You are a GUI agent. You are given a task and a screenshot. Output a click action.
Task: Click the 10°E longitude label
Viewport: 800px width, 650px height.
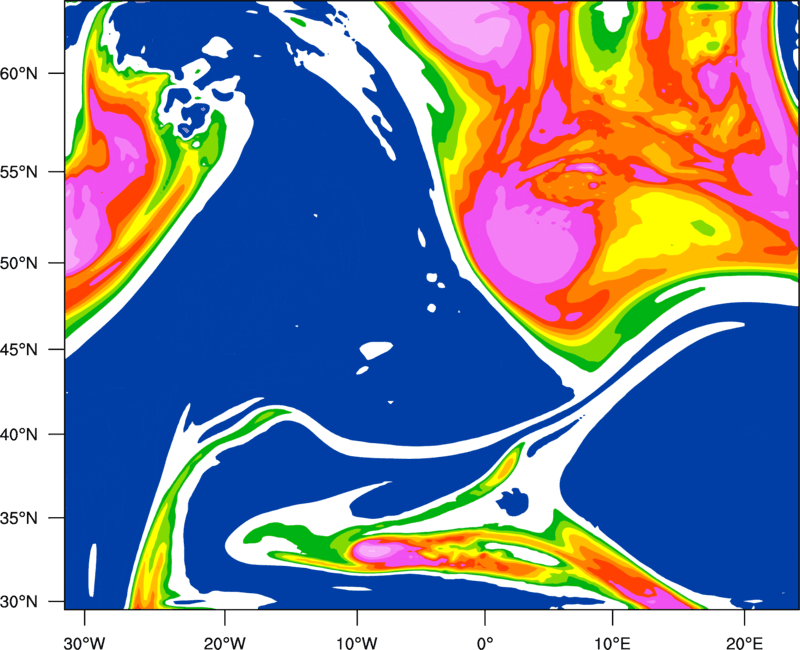(x=612, y=643)
